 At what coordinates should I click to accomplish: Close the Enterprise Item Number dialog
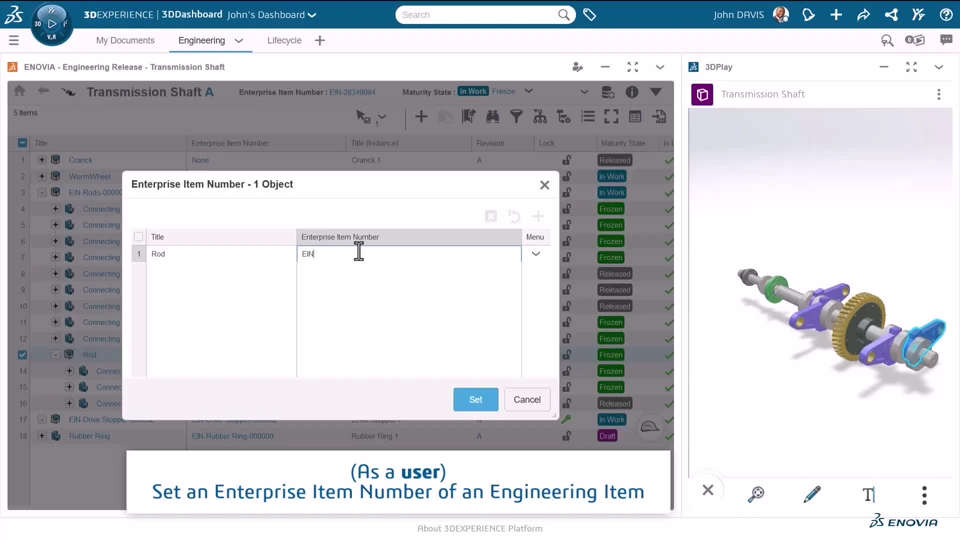[x=544, y=185]
